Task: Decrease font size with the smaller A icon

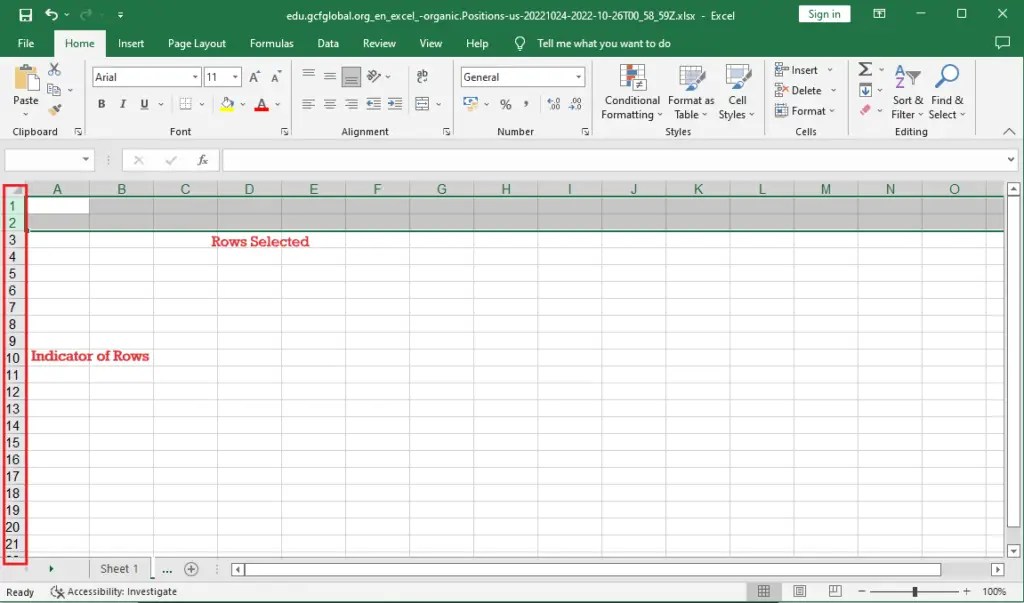Action: click(276, 77)
